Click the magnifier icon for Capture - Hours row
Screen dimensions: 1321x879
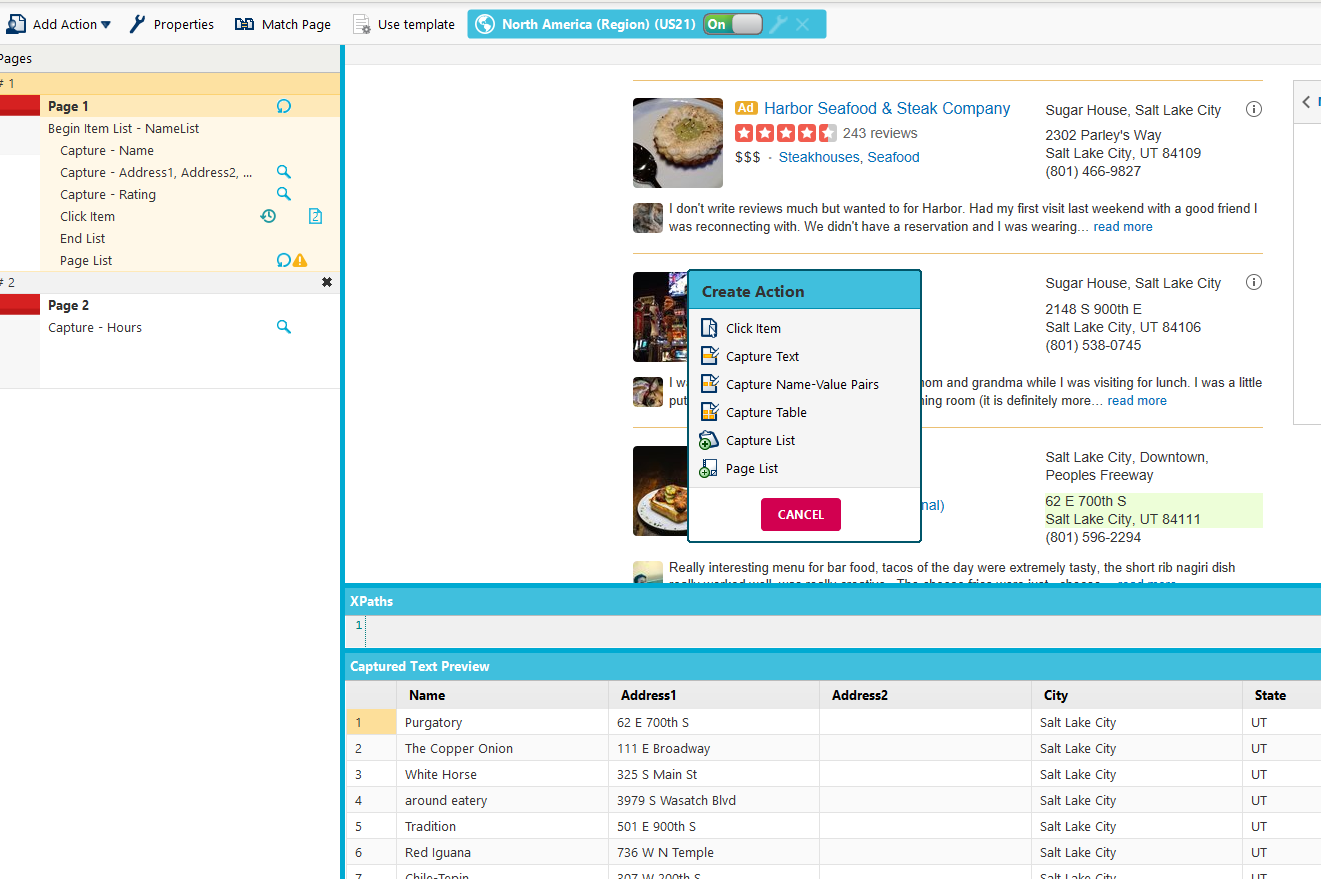[284, 327]
